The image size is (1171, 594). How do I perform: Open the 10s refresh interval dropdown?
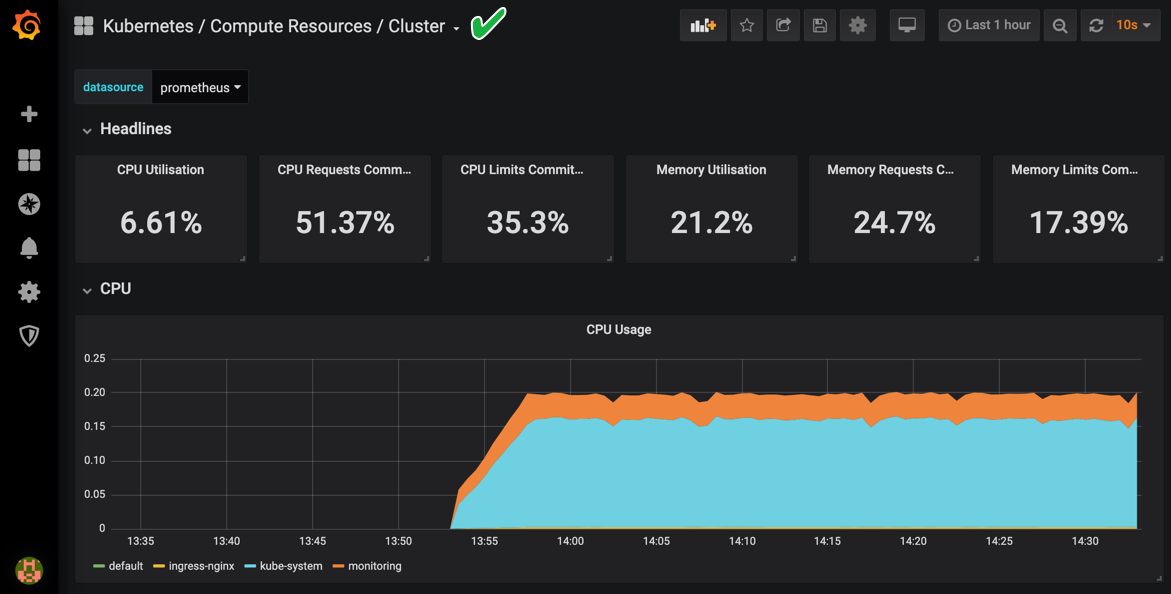pos(1135,25)
